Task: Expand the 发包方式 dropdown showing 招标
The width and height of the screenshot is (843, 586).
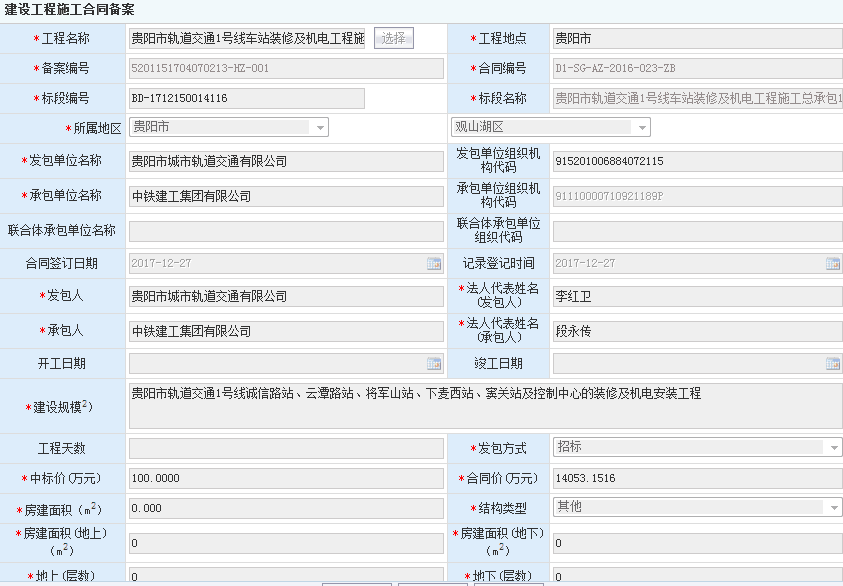Action: click(x=832, y=448)
